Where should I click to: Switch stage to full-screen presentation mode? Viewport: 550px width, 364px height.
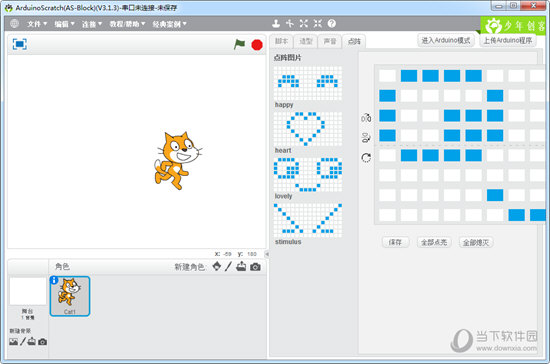point(20,44)
